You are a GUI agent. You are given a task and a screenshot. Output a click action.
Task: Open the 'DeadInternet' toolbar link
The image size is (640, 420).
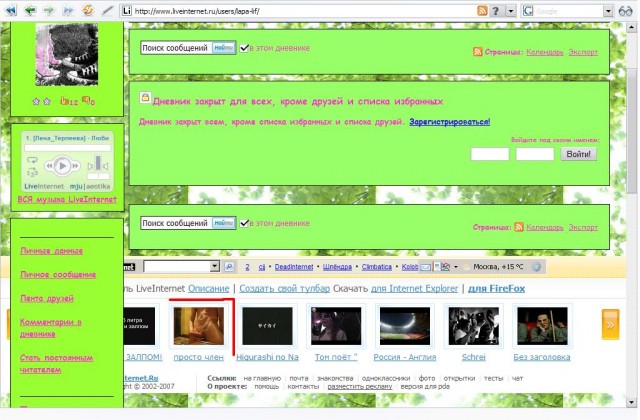click(294, 267)
